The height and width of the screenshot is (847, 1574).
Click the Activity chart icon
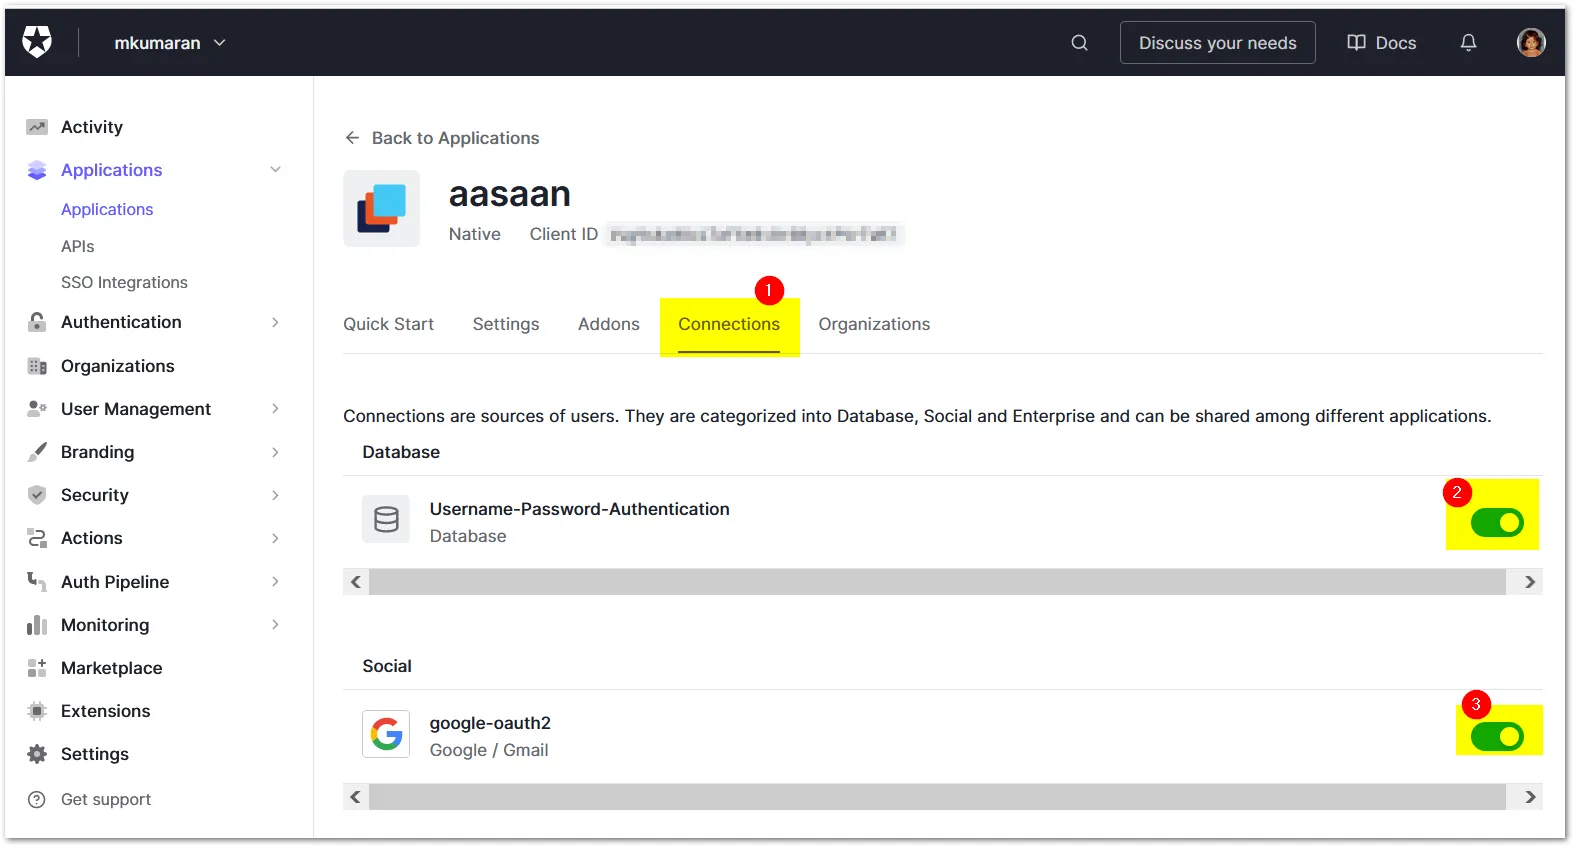click(37, 127)
